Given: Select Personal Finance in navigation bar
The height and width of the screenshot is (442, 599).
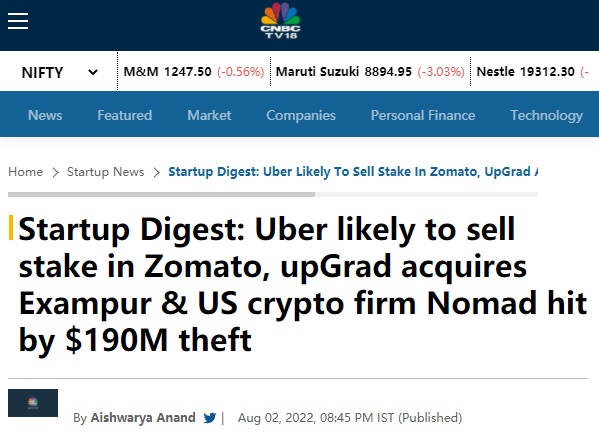Looking at the screenshot, I should pyautogui.click(x=423, y=115).
